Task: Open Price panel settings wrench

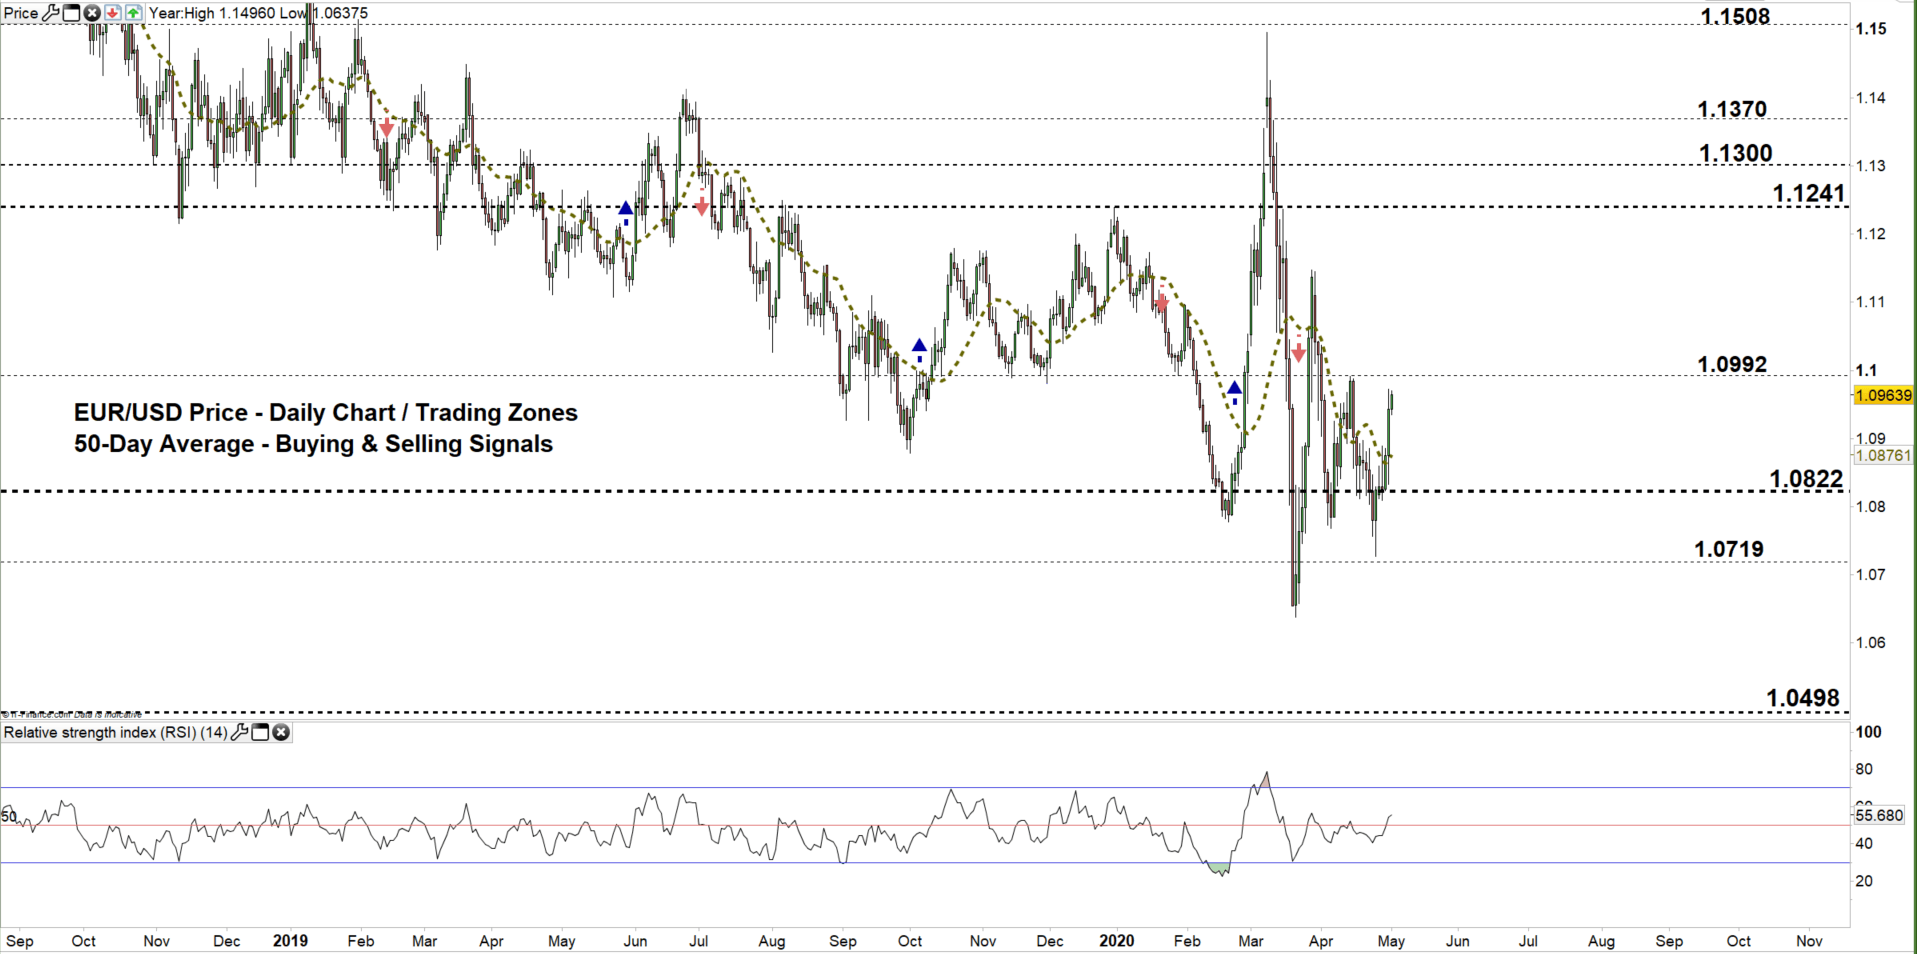Action: [51, 13]
